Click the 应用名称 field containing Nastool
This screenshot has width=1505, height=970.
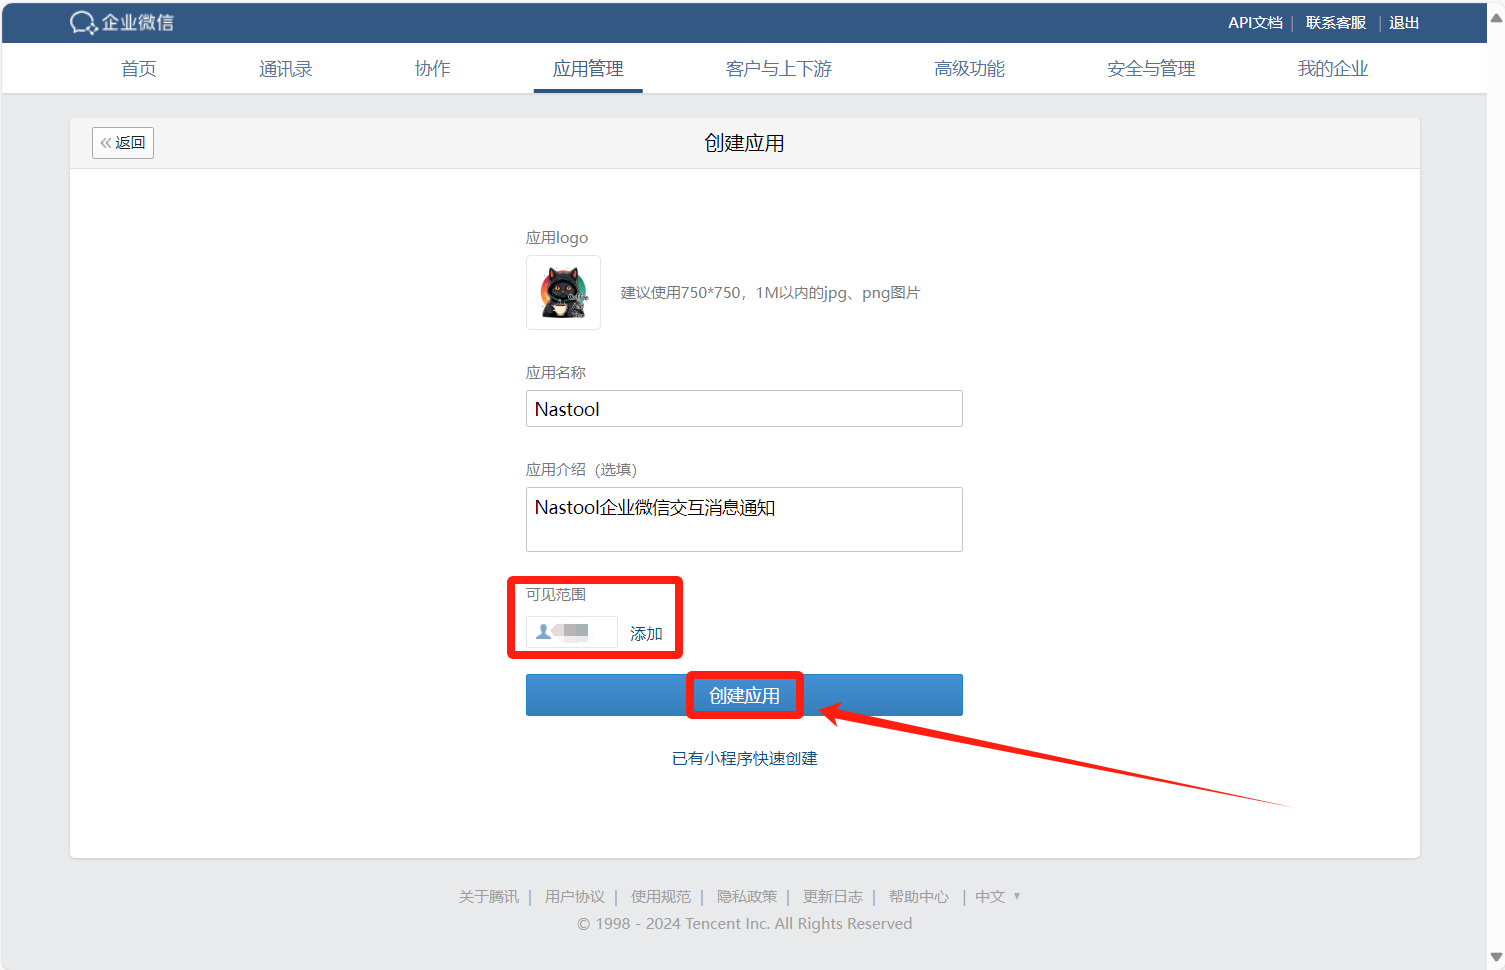click(744, 409)
